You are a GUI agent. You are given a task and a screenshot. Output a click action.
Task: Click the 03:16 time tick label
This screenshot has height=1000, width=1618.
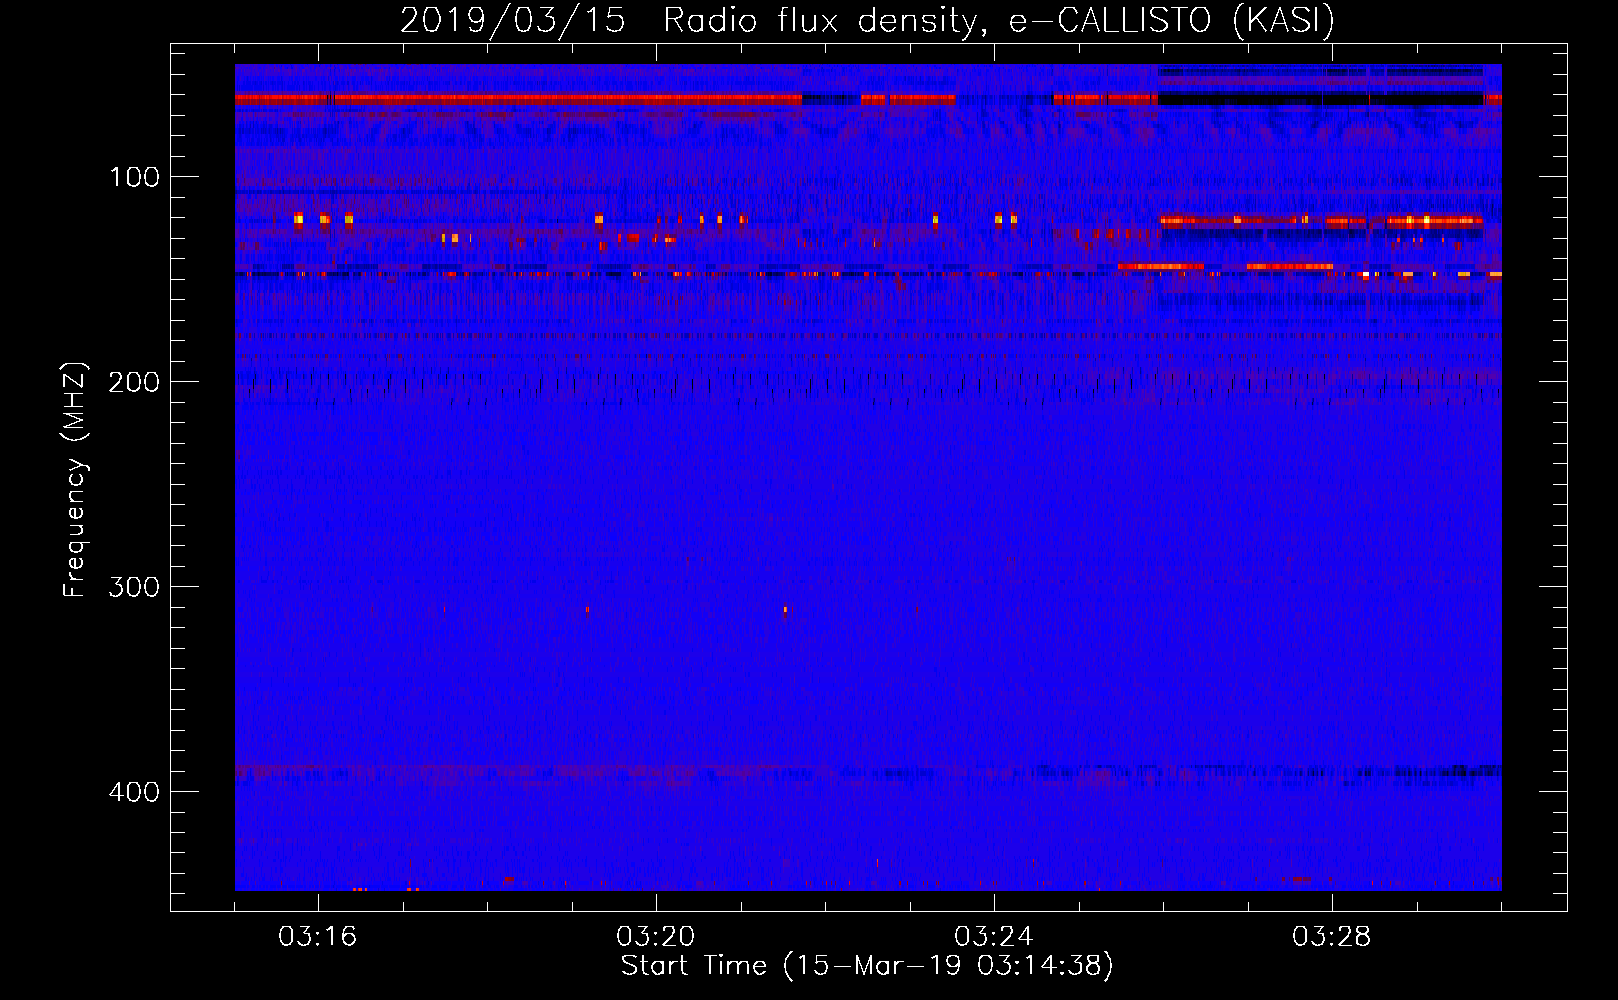point(318,936)
